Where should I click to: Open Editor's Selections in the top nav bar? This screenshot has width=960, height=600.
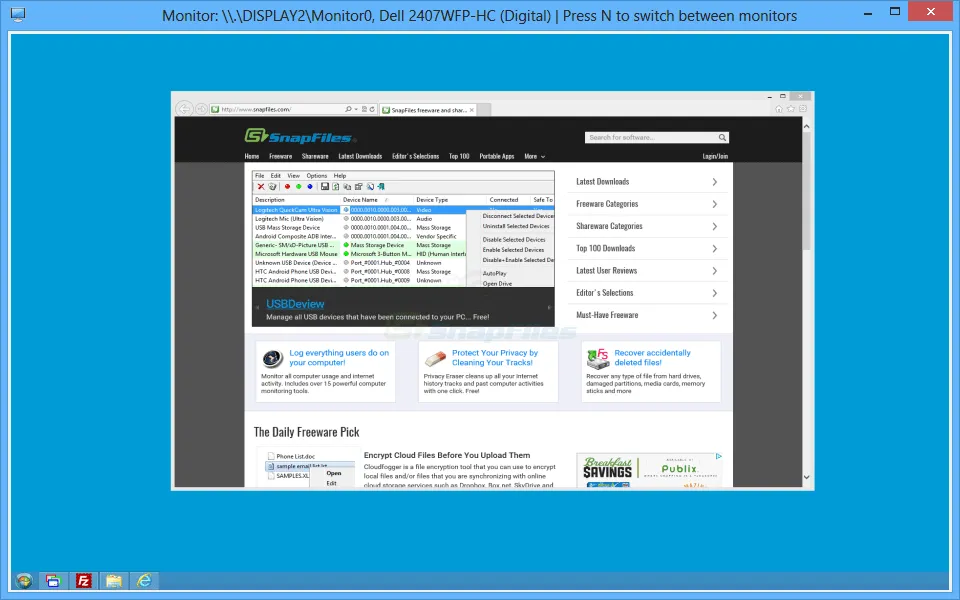415,156
